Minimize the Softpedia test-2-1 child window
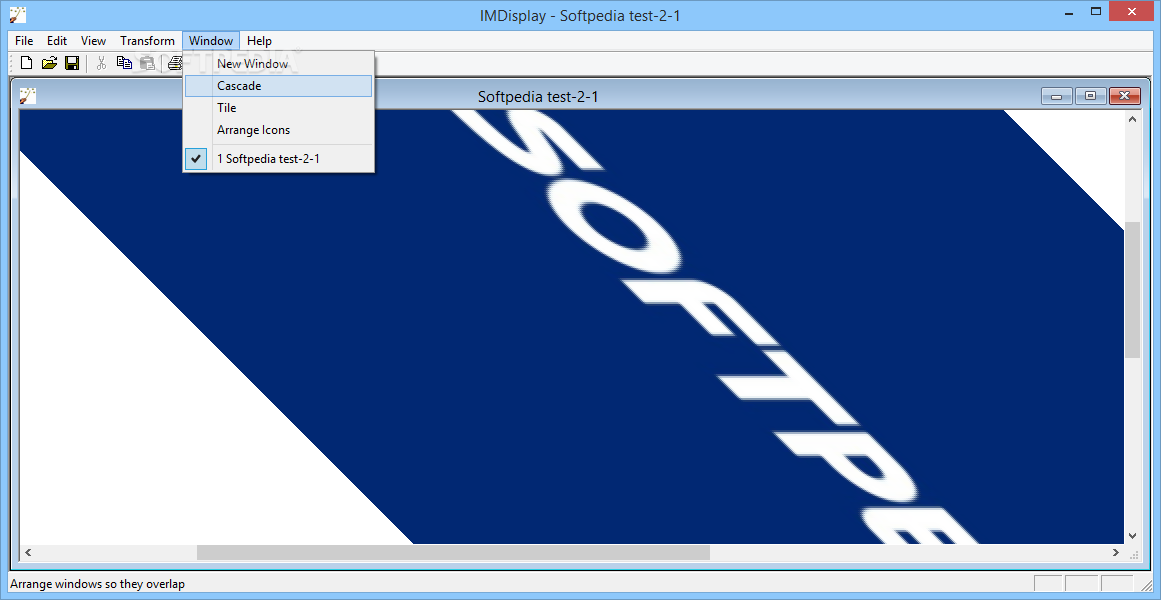The width and height of the screenshot is (1161, 600). (x=1057, y=96)
